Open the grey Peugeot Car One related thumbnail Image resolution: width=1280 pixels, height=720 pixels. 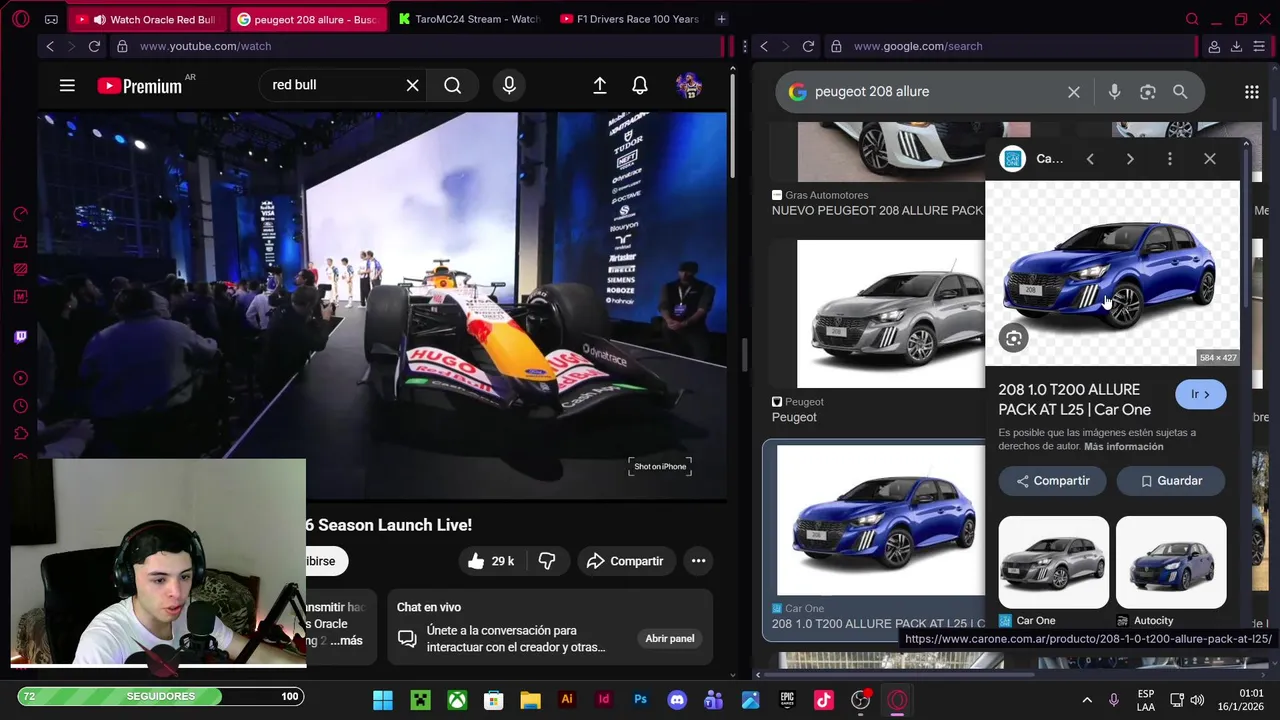(x=1053, y=562)
